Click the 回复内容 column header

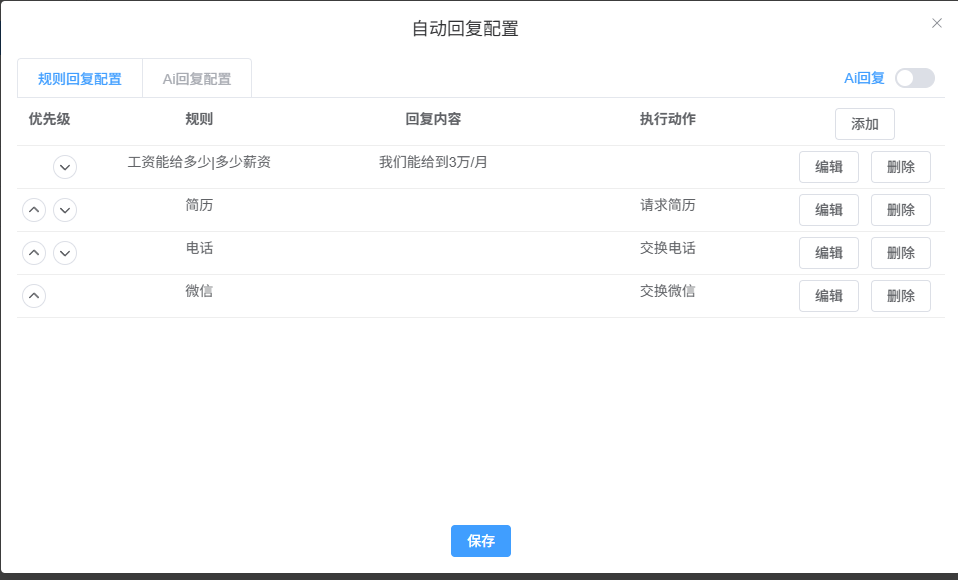point(433,119)
